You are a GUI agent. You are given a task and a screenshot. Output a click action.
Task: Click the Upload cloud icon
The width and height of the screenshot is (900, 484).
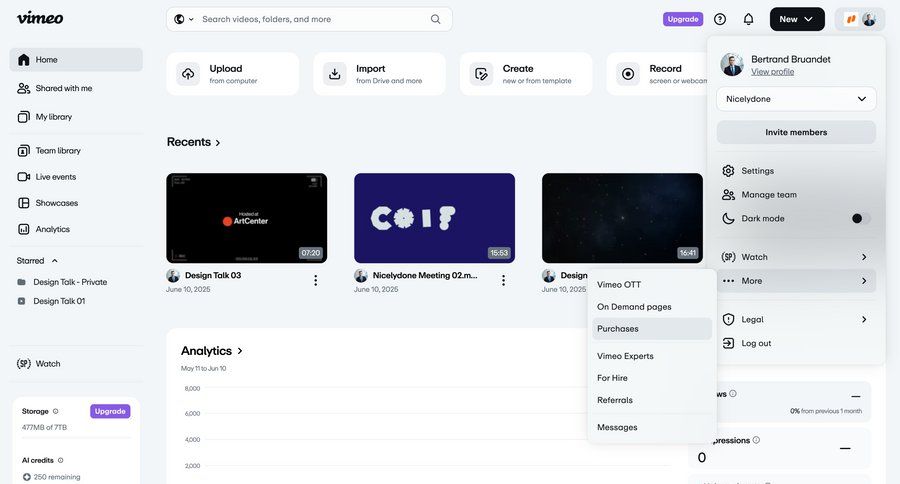tap(188, 74)
